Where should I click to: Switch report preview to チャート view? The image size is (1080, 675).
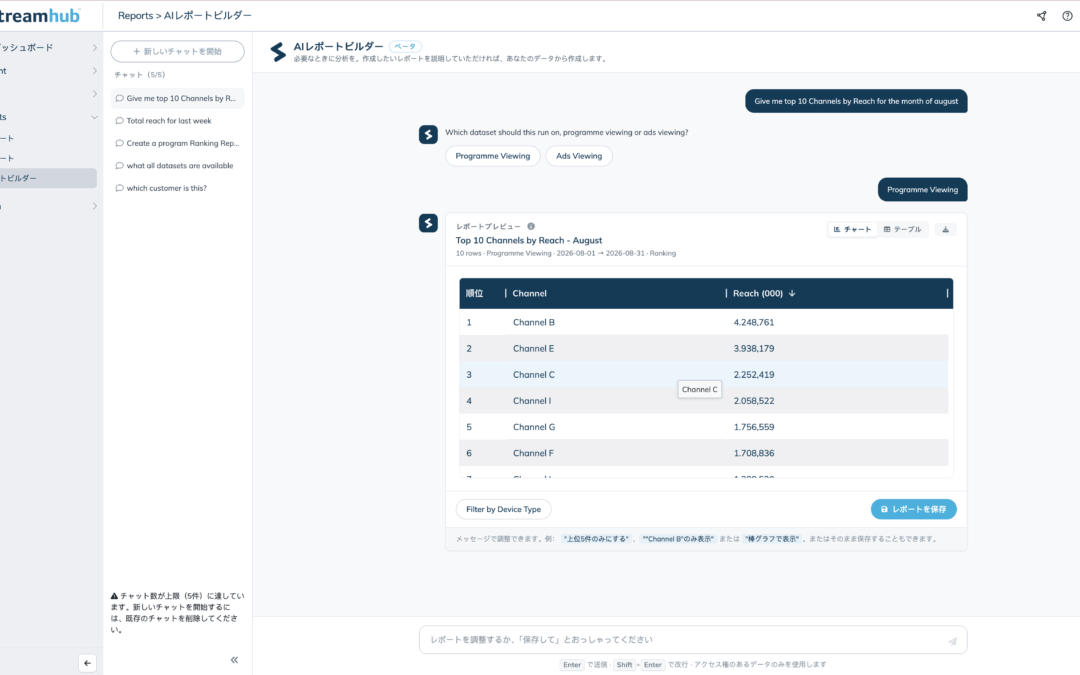[853, 229]
